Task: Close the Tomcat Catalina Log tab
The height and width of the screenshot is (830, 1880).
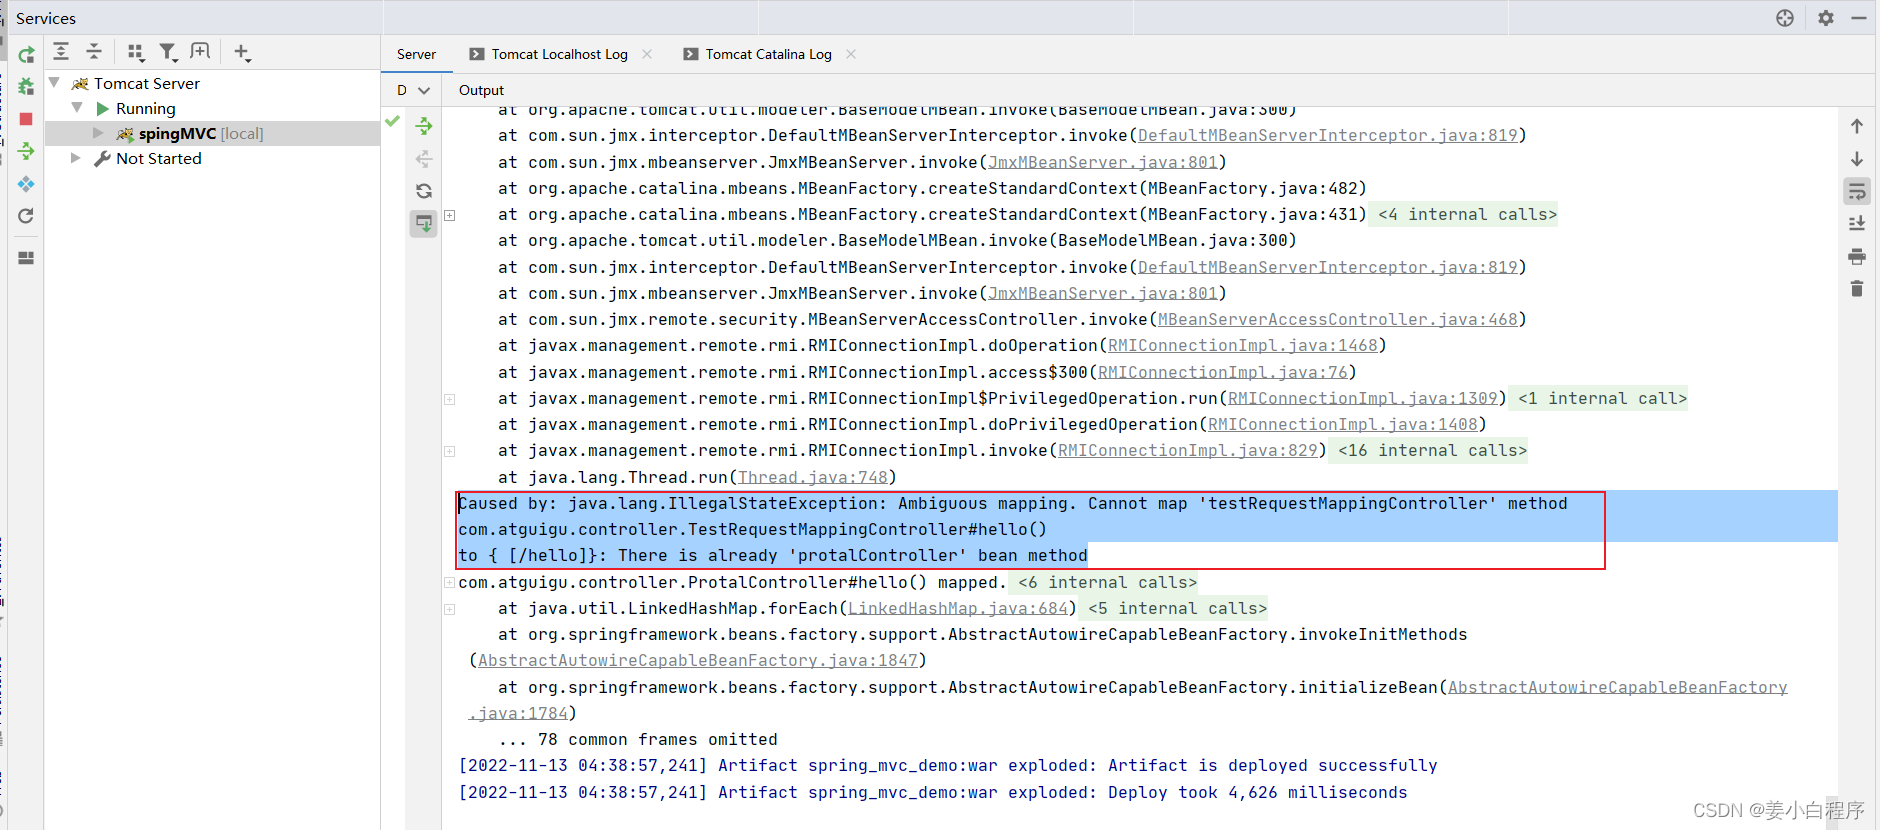Action: click(x=851, y=54)
